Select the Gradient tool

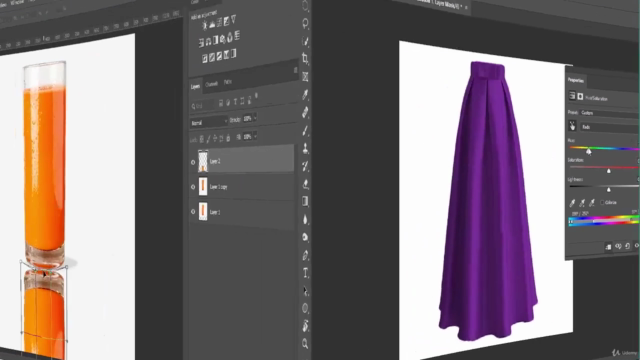(x=305, y=202)
